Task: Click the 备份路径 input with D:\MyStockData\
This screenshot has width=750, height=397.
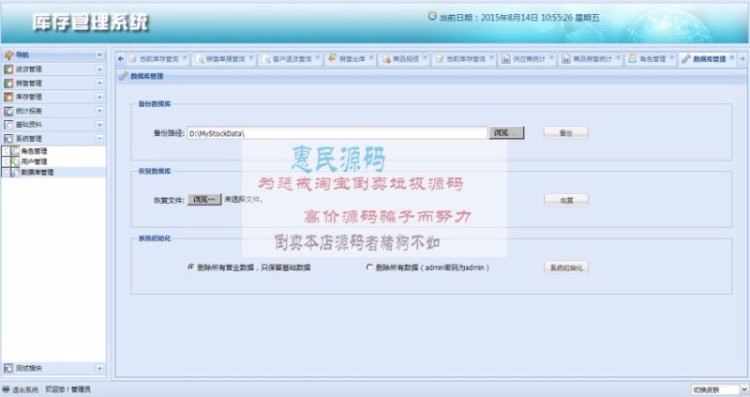Action: (337, 133)
